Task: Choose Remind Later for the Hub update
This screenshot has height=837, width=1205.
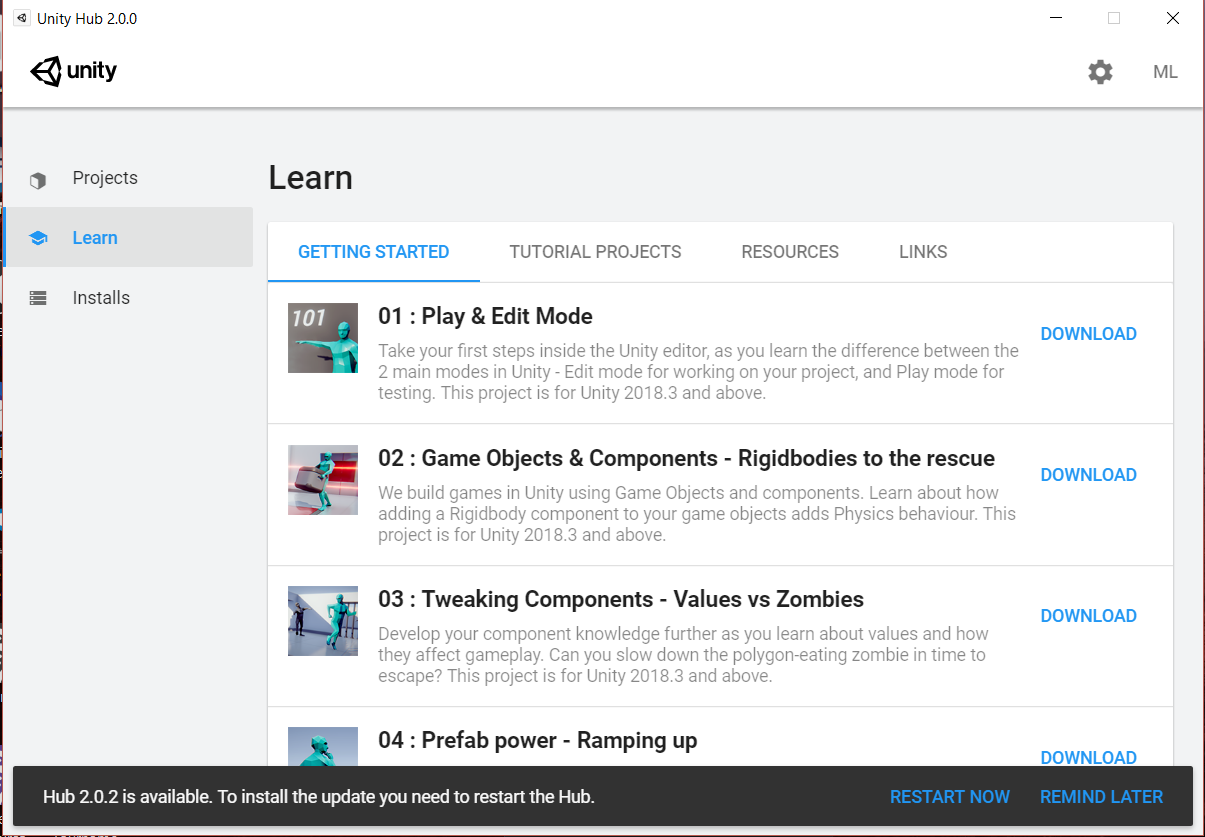Action: 1101,797
